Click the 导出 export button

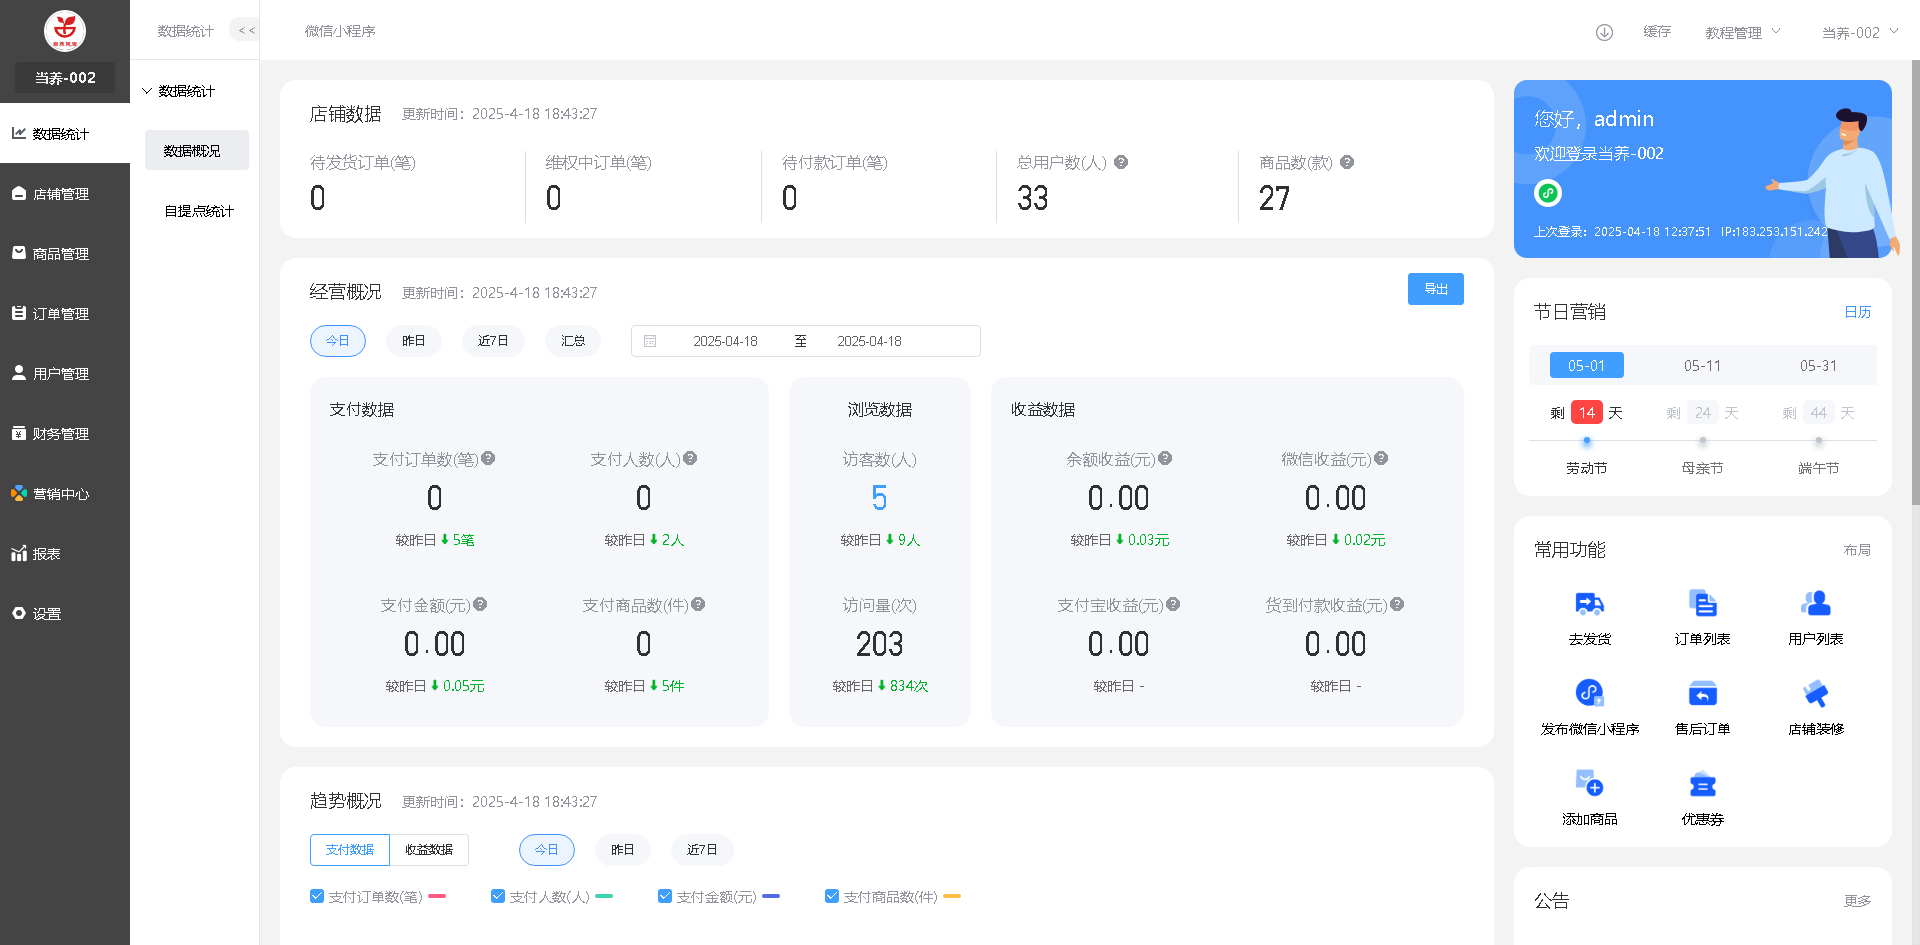click(1435, 289)
